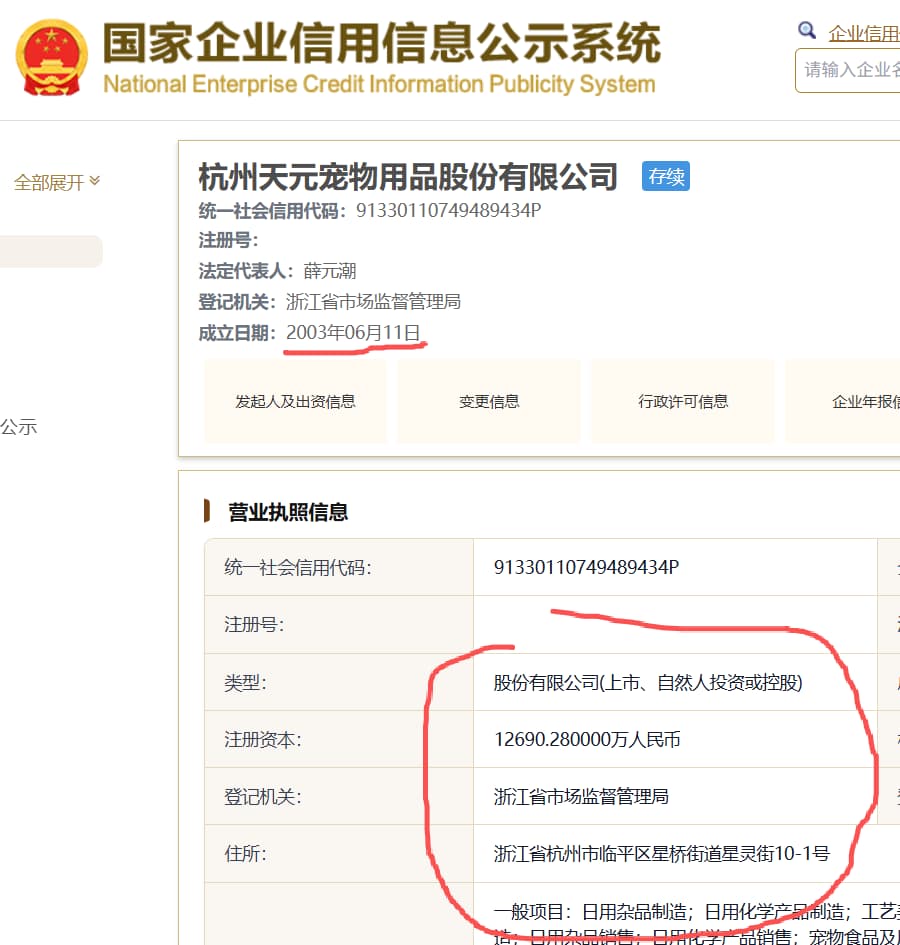Click the 类型 row label
The image size is (900, 945).
(x=245, y=683)
